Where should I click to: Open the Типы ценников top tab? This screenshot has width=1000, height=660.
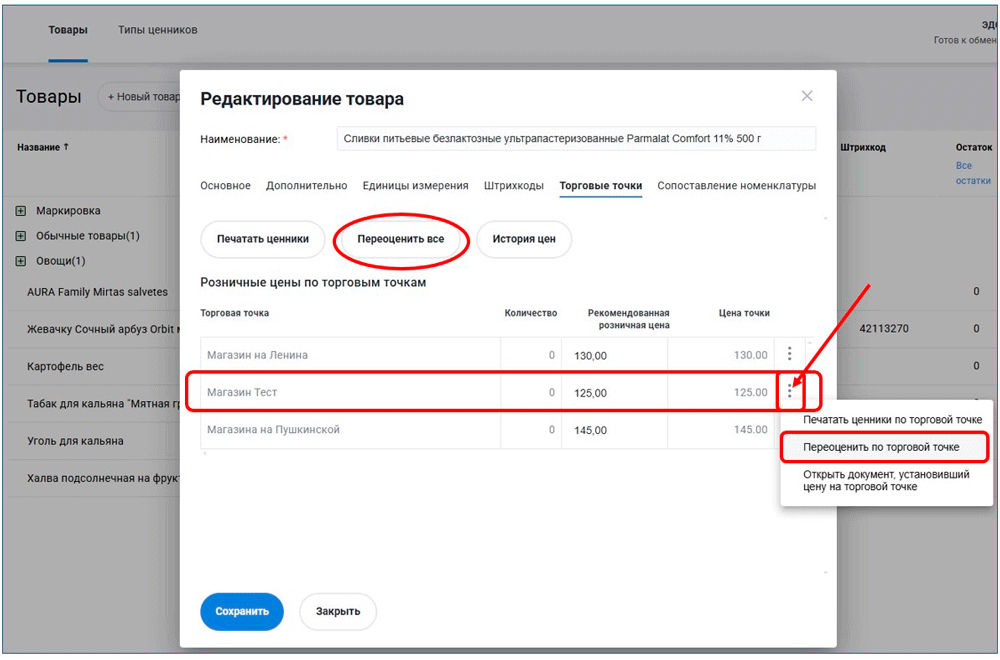point(157,30)
